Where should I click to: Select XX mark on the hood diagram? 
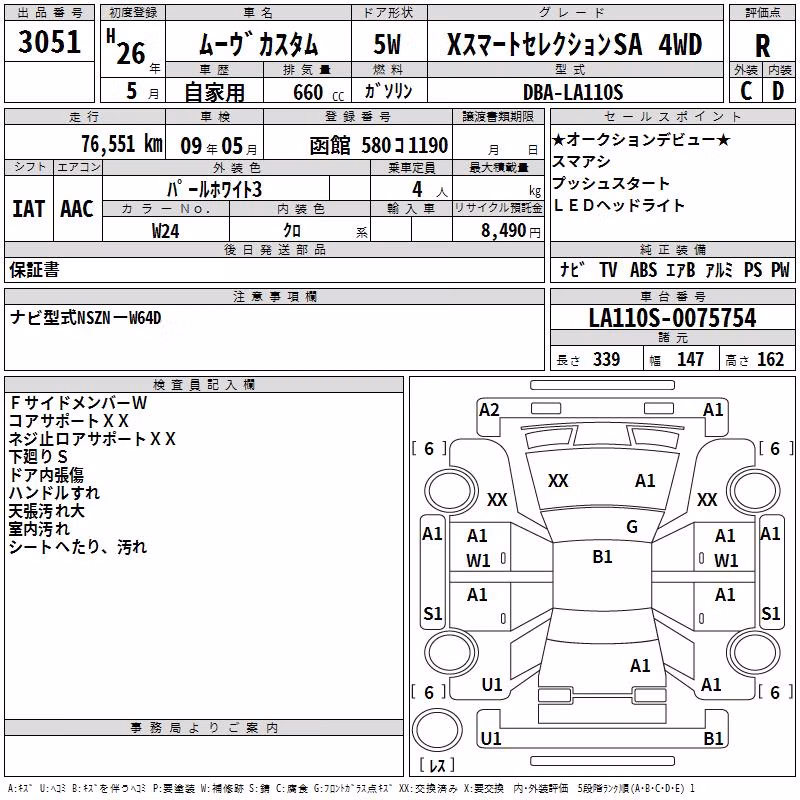pos(558,481)
